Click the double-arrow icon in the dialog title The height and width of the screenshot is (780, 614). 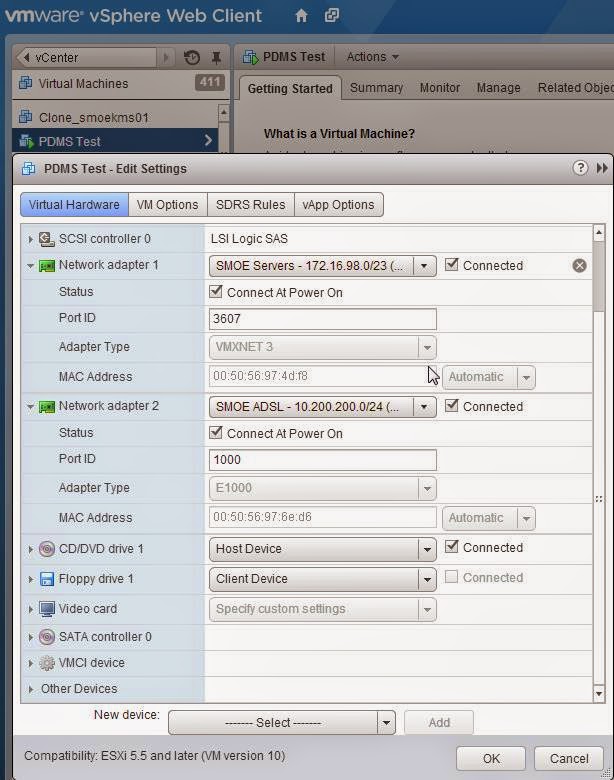click(602, 168)
